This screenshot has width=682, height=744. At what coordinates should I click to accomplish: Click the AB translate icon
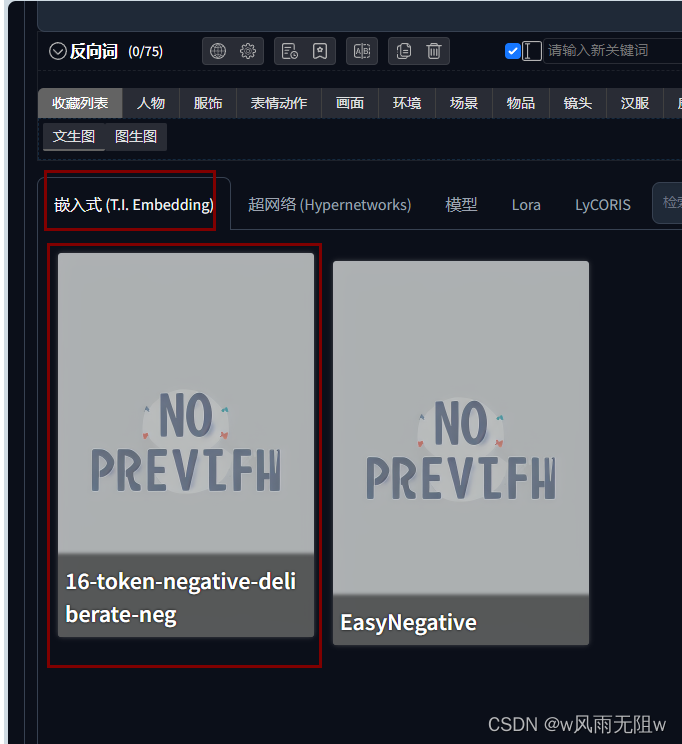pos(362,51)
